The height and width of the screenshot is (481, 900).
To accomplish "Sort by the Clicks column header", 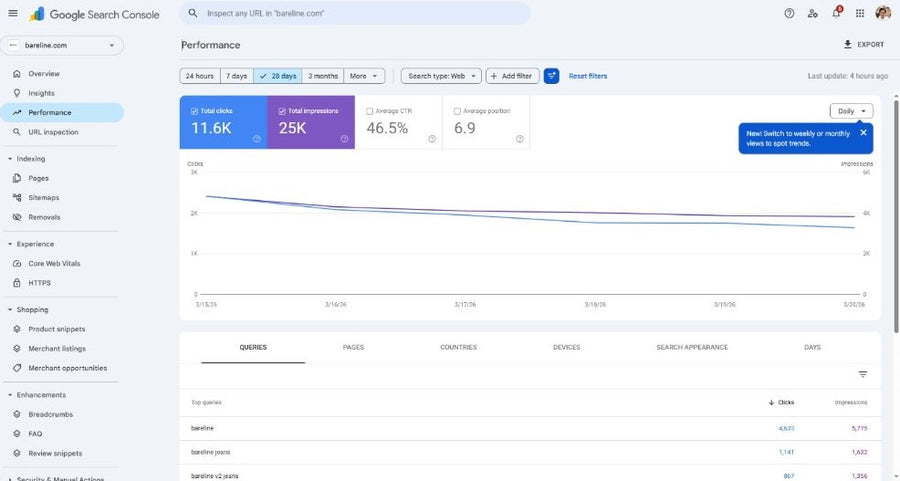I will pyautogui.click(x=781, y=402).
